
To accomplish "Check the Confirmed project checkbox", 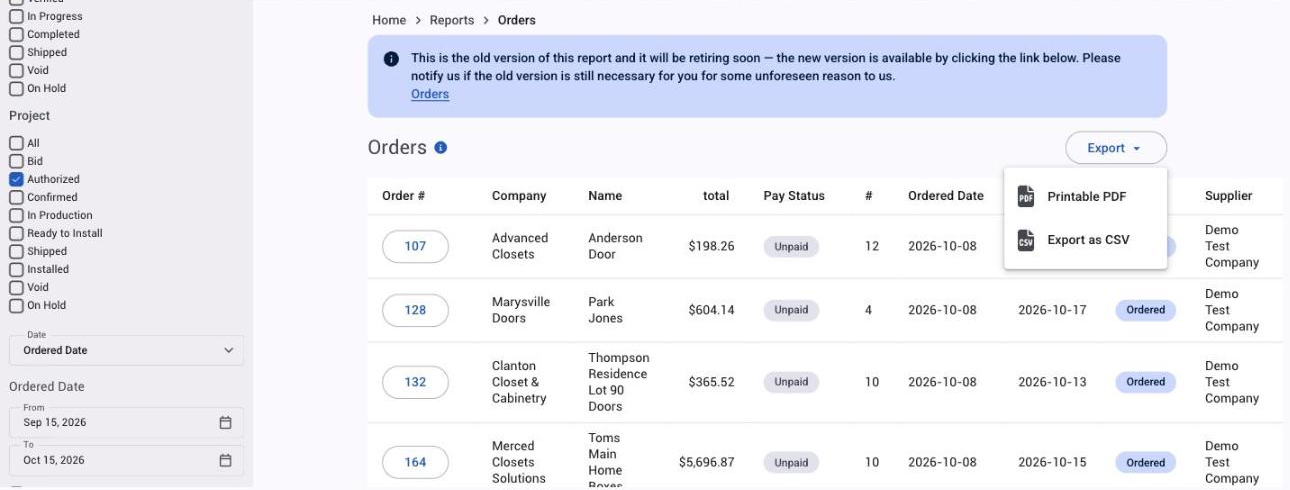I will (x=16, y=197).
